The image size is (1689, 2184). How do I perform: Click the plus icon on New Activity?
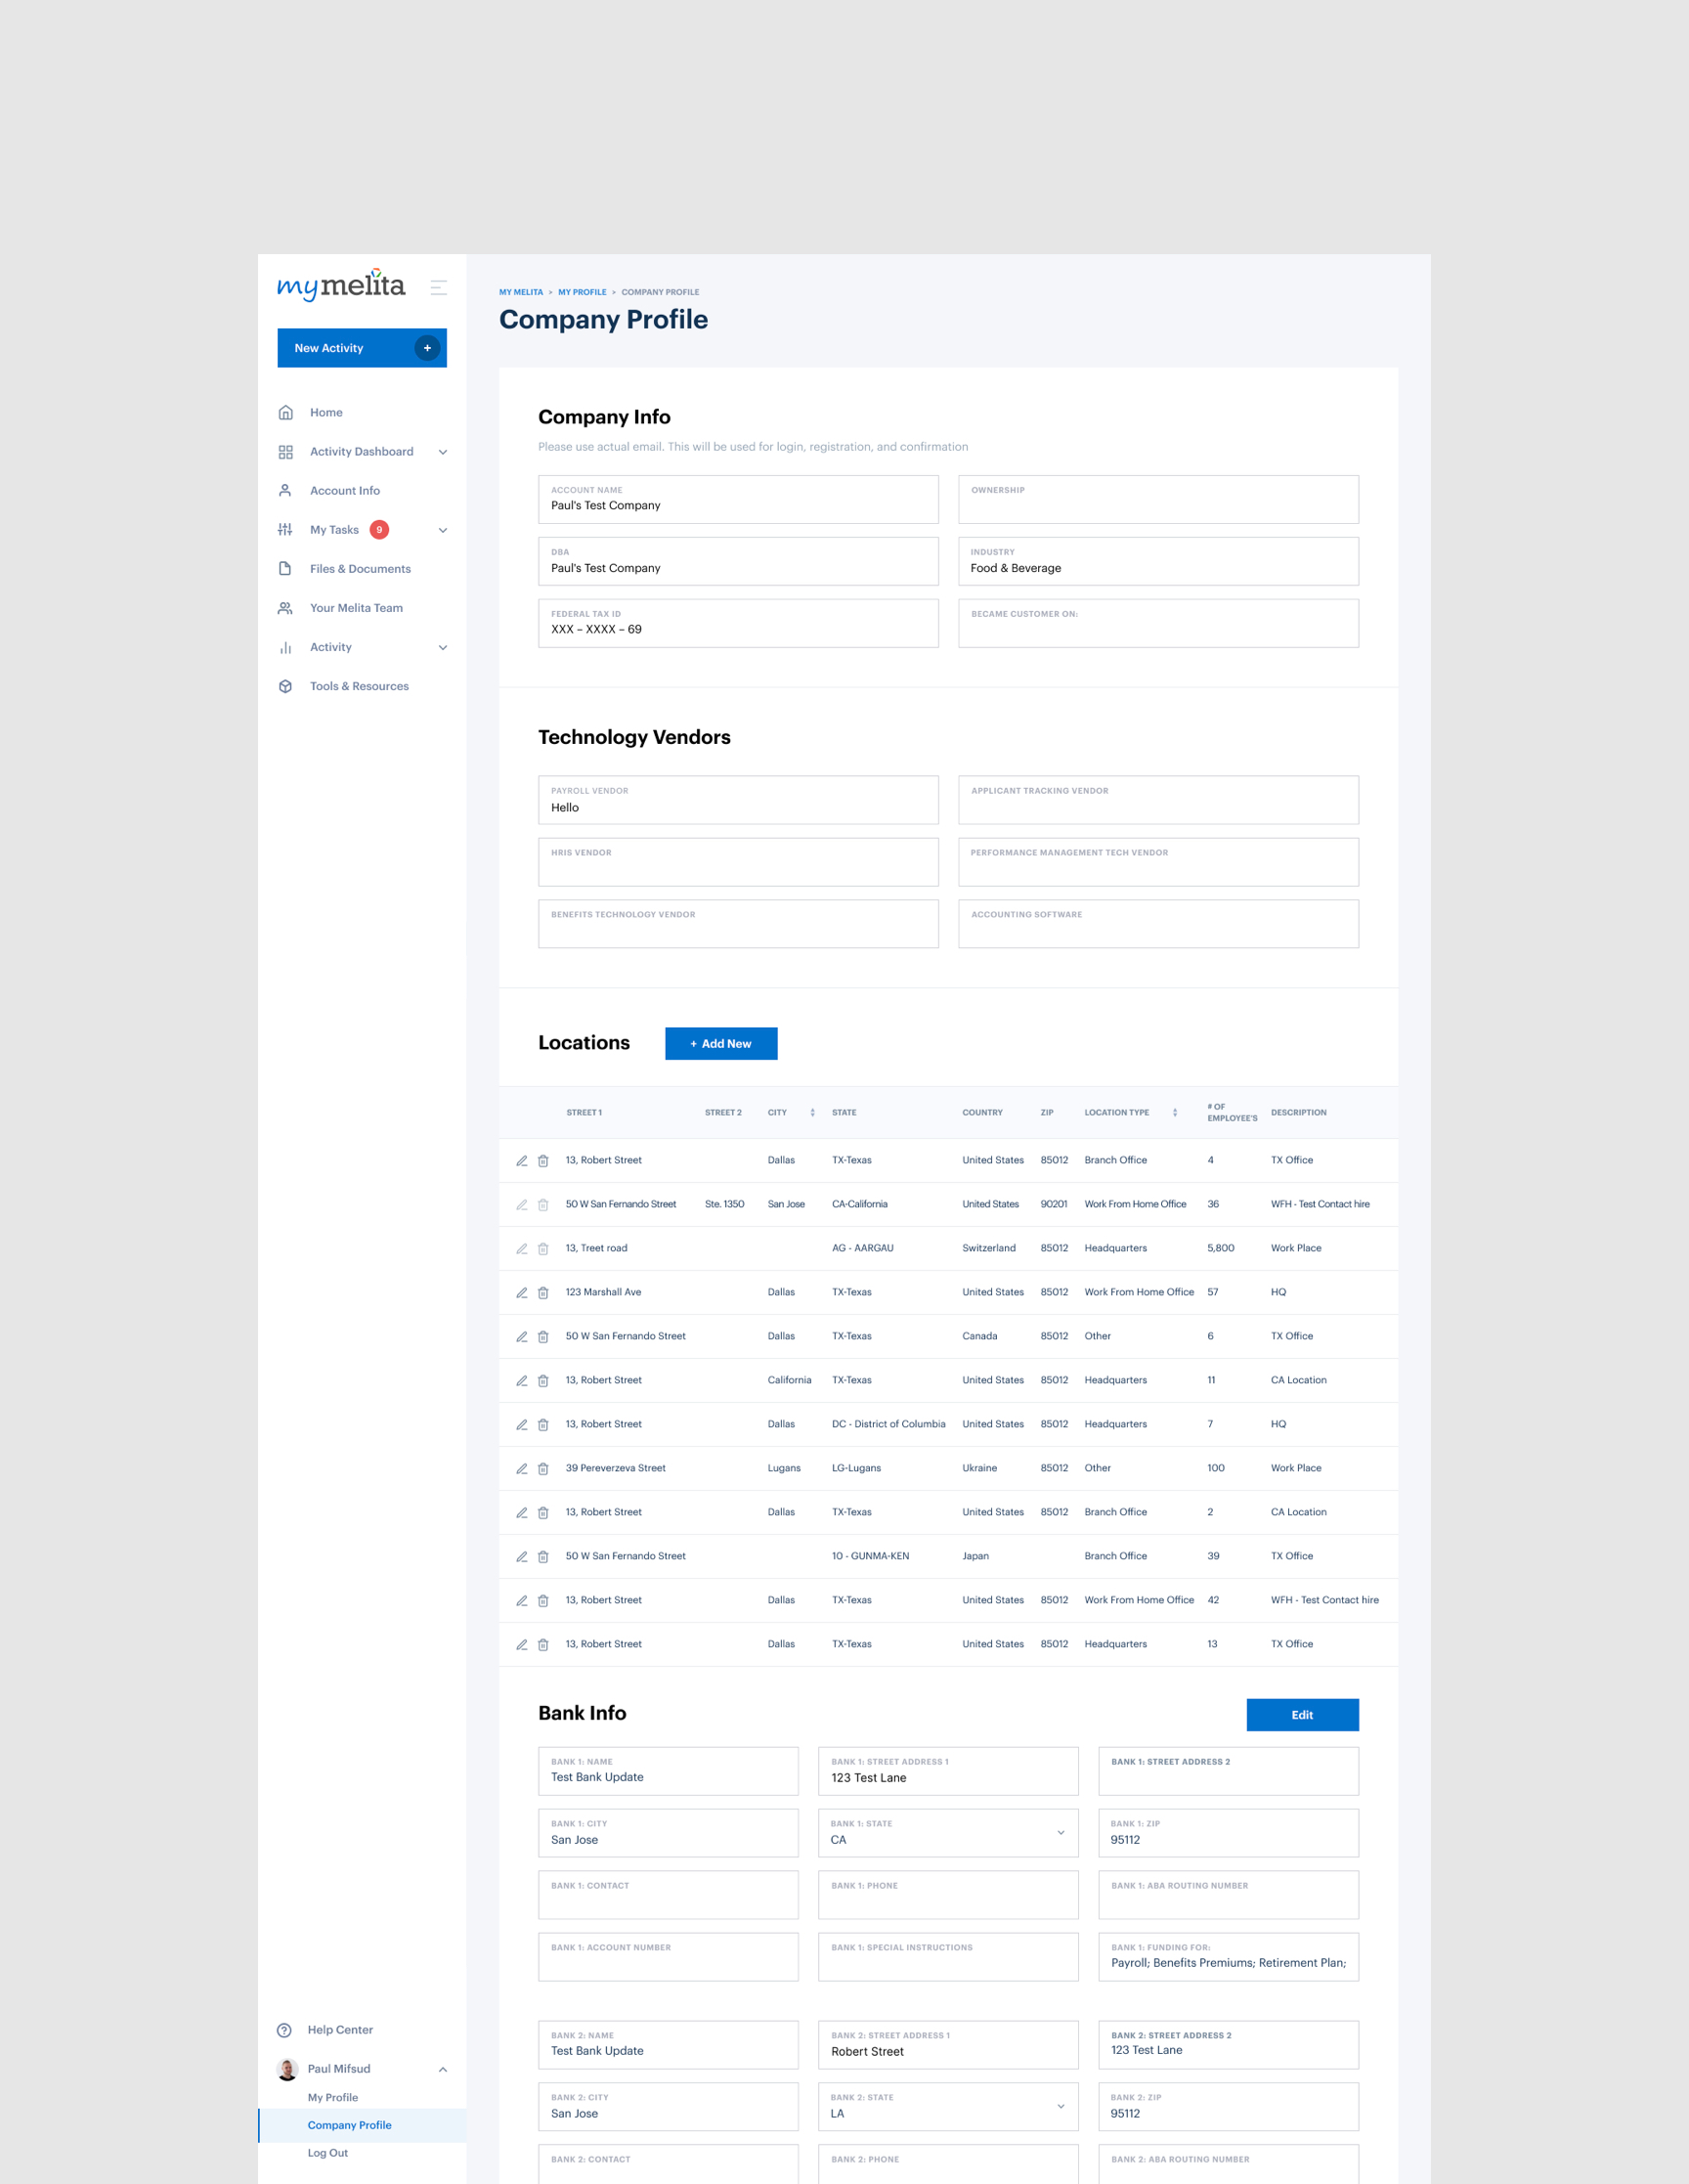coord(427,348)
